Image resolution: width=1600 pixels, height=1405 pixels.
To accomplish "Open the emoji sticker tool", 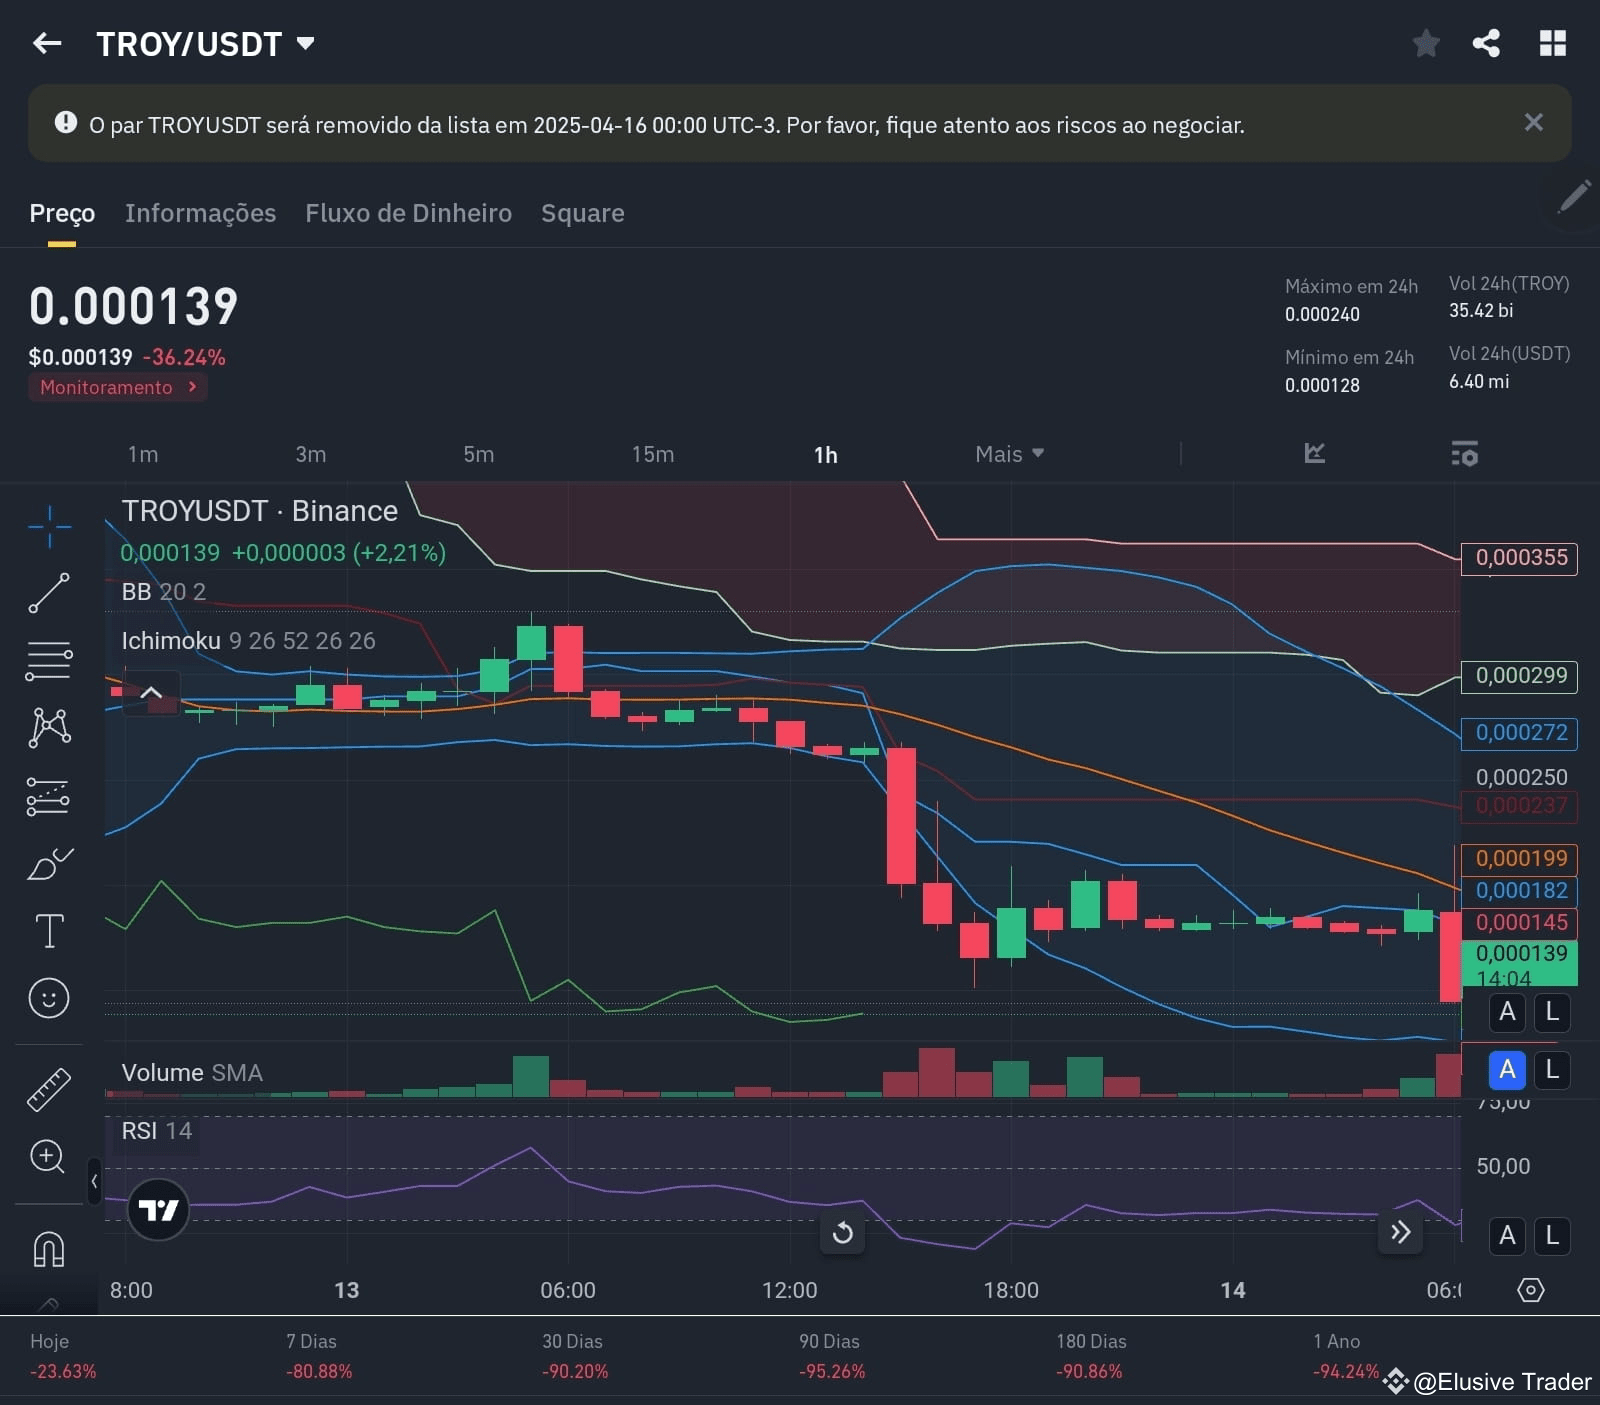I will coord(49,997).
